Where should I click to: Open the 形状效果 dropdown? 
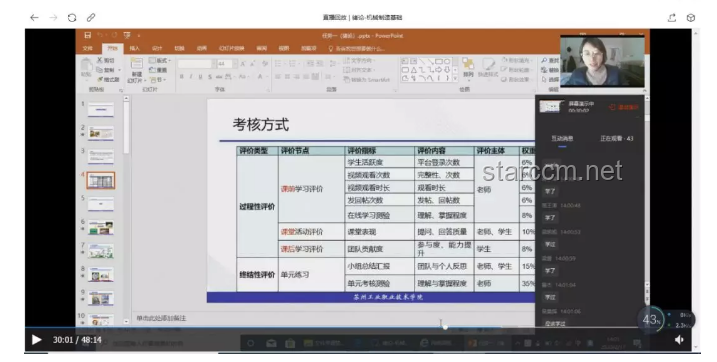517,79
